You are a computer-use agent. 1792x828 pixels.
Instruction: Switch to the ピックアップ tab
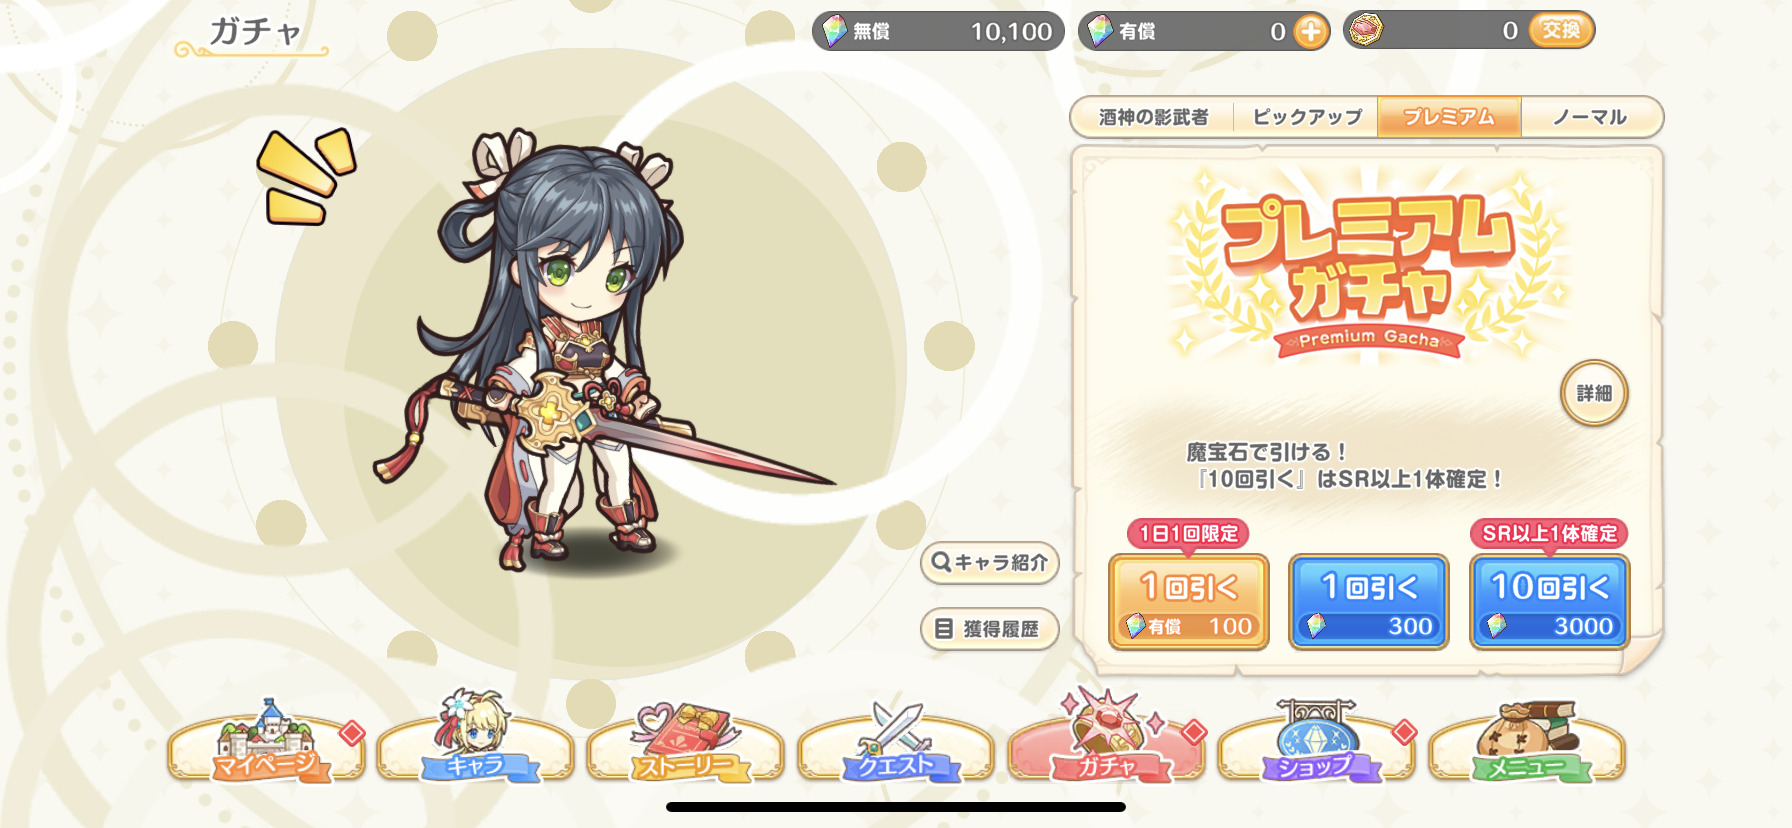(1306, 117)
